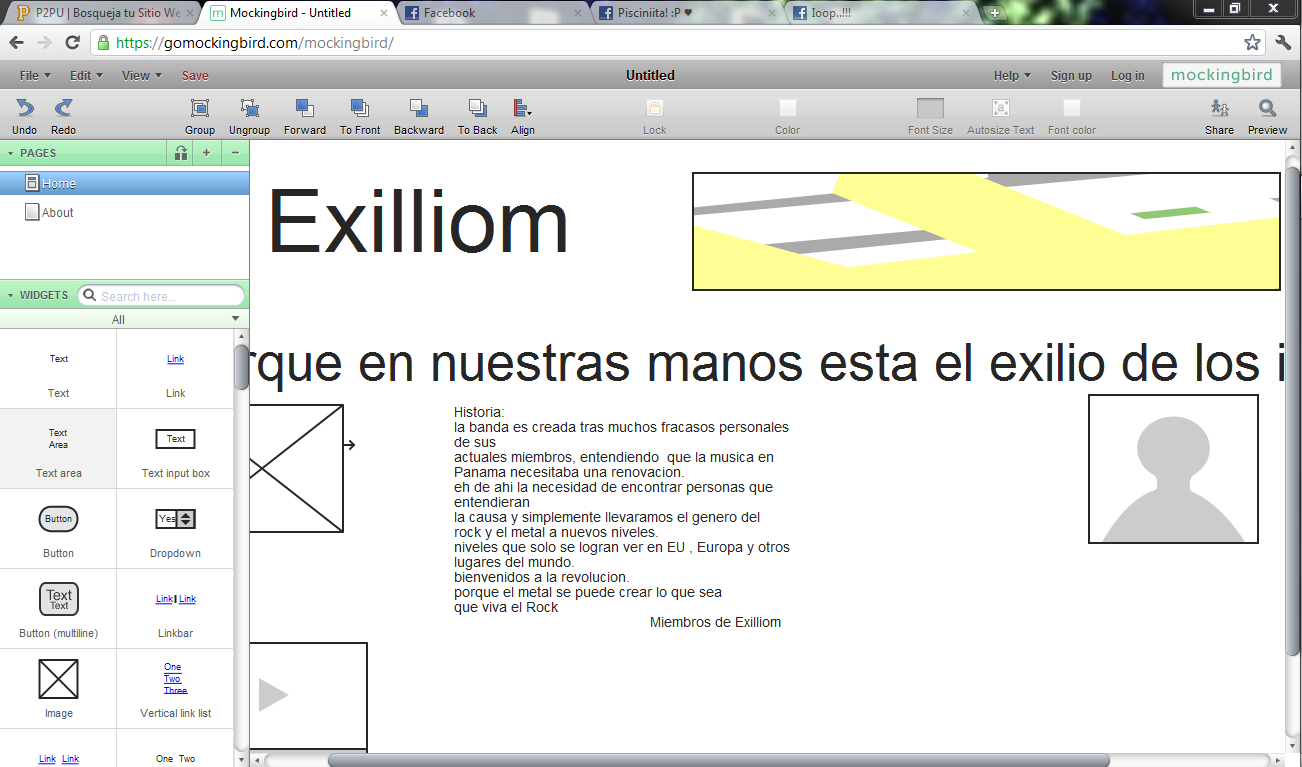1302x767 pixels.
Task: Select the Home page
Action: click(124, 183)
